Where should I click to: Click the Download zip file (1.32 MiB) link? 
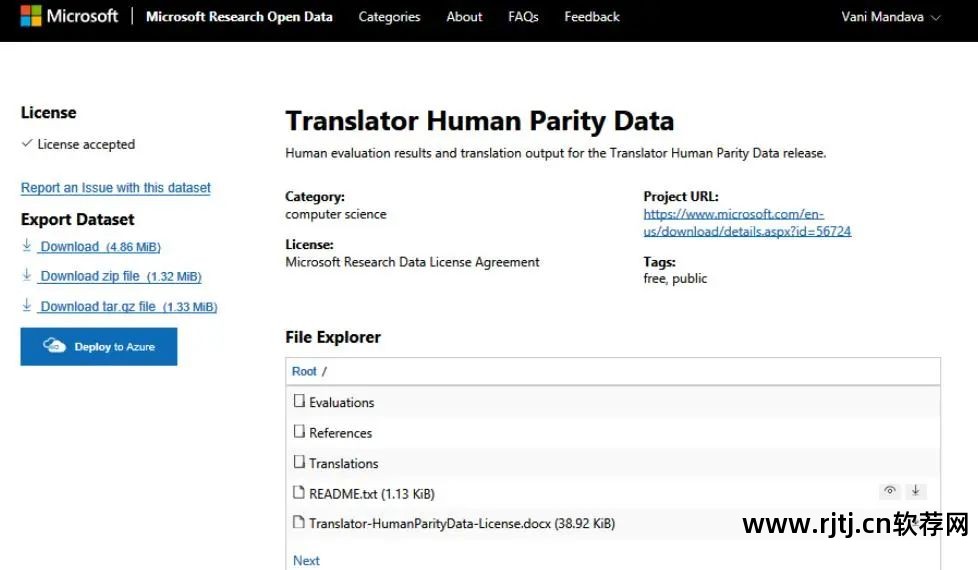121,276
